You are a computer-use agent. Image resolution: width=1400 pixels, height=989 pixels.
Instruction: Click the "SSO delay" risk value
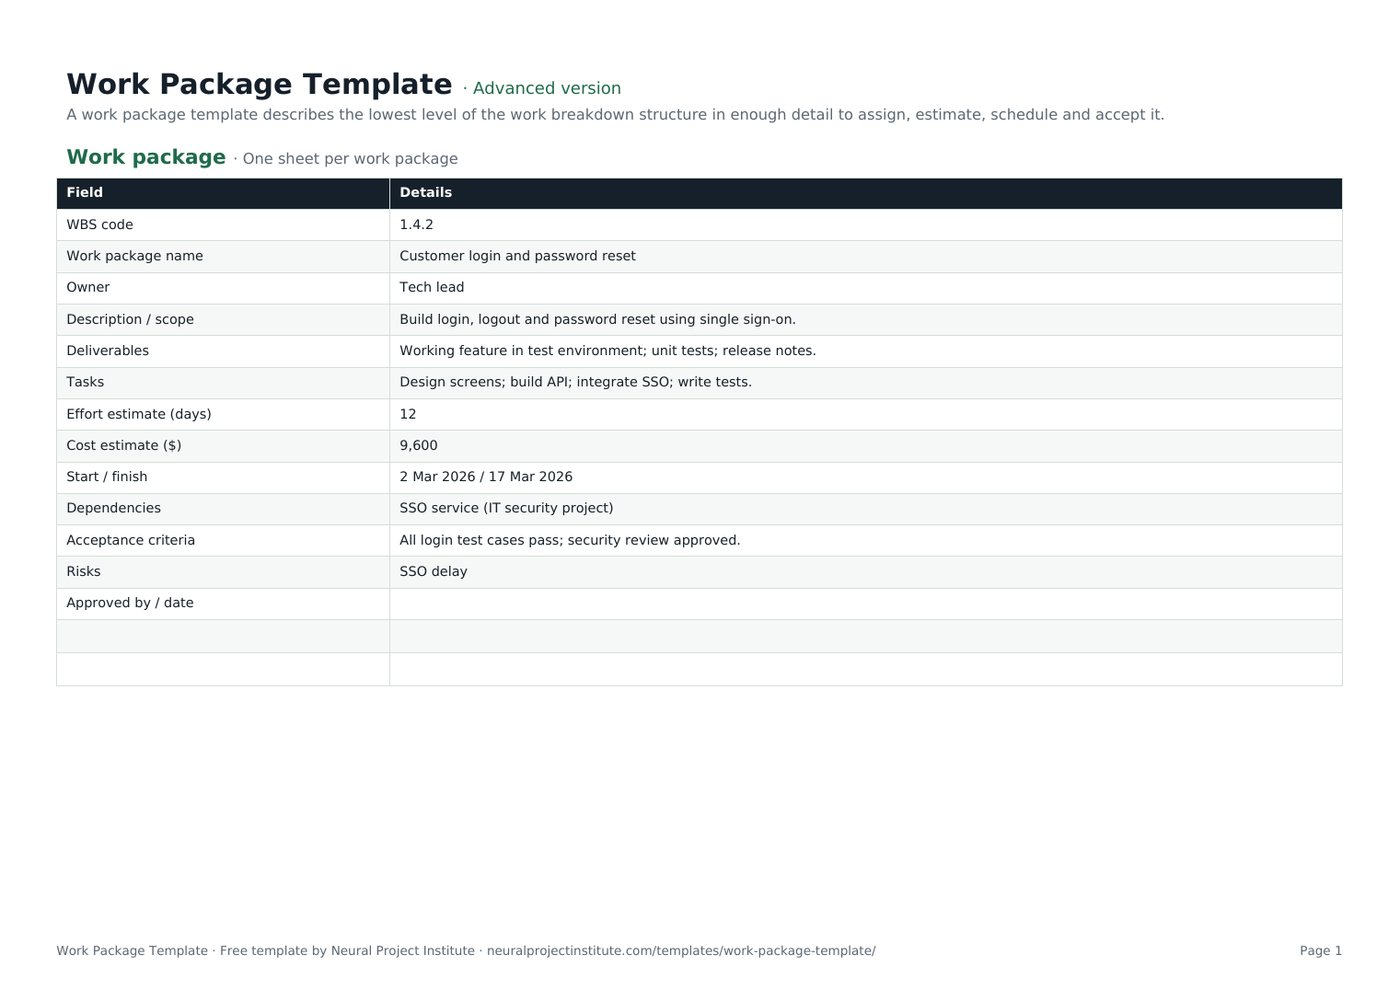point(866,572)
